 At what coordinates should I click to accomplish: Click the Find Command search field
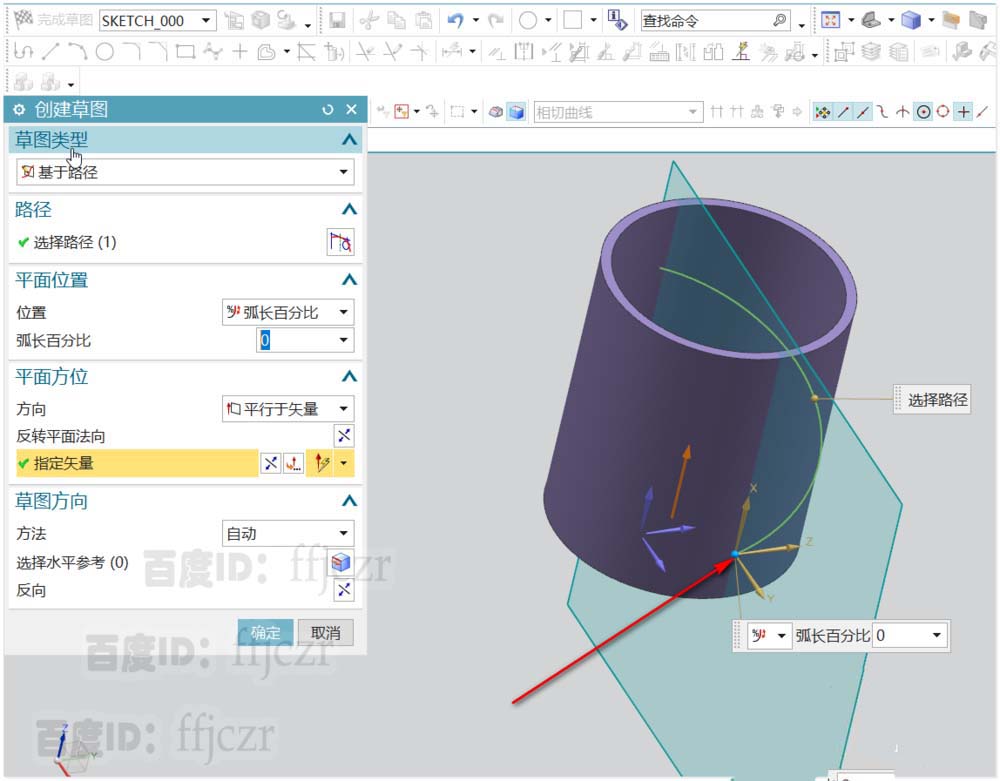(x=716, y=21)
